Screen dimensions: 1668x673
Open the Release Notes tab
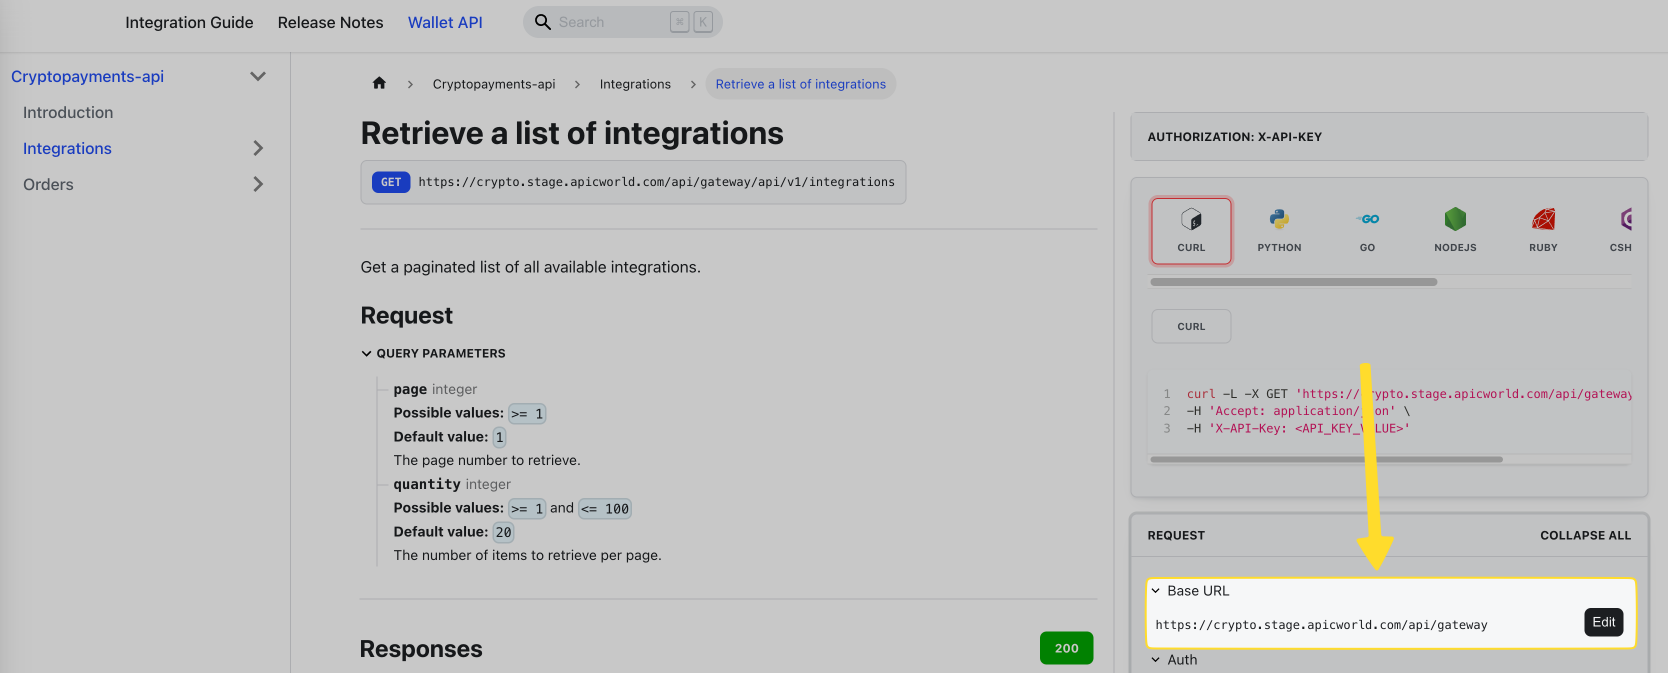pyautogui.click(x=330, y=22)
